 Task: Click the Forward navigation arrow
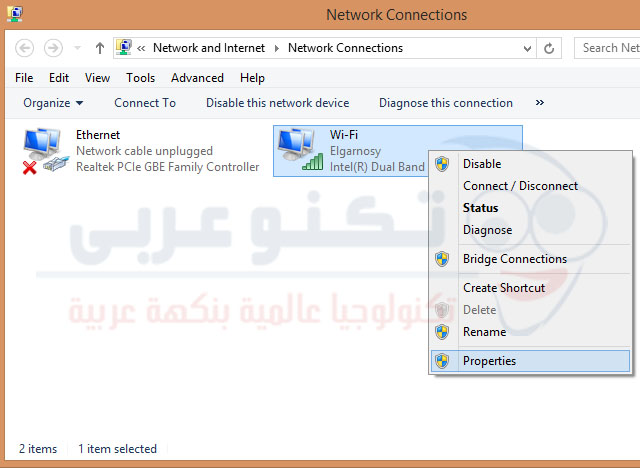[x=53, y=48]
